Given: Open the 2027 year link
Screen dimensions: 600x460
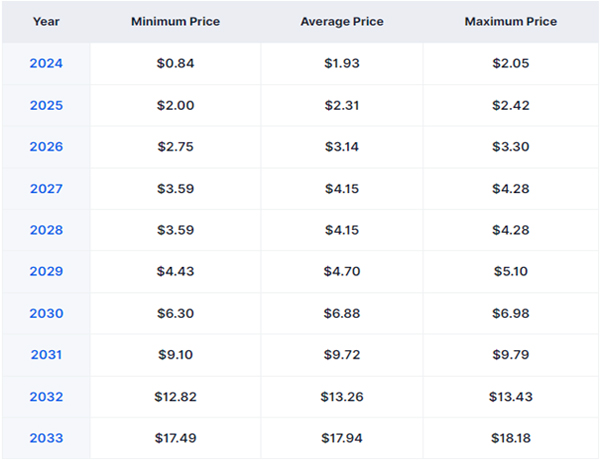Looking at the screenshot, I should [x=46, y=189].
